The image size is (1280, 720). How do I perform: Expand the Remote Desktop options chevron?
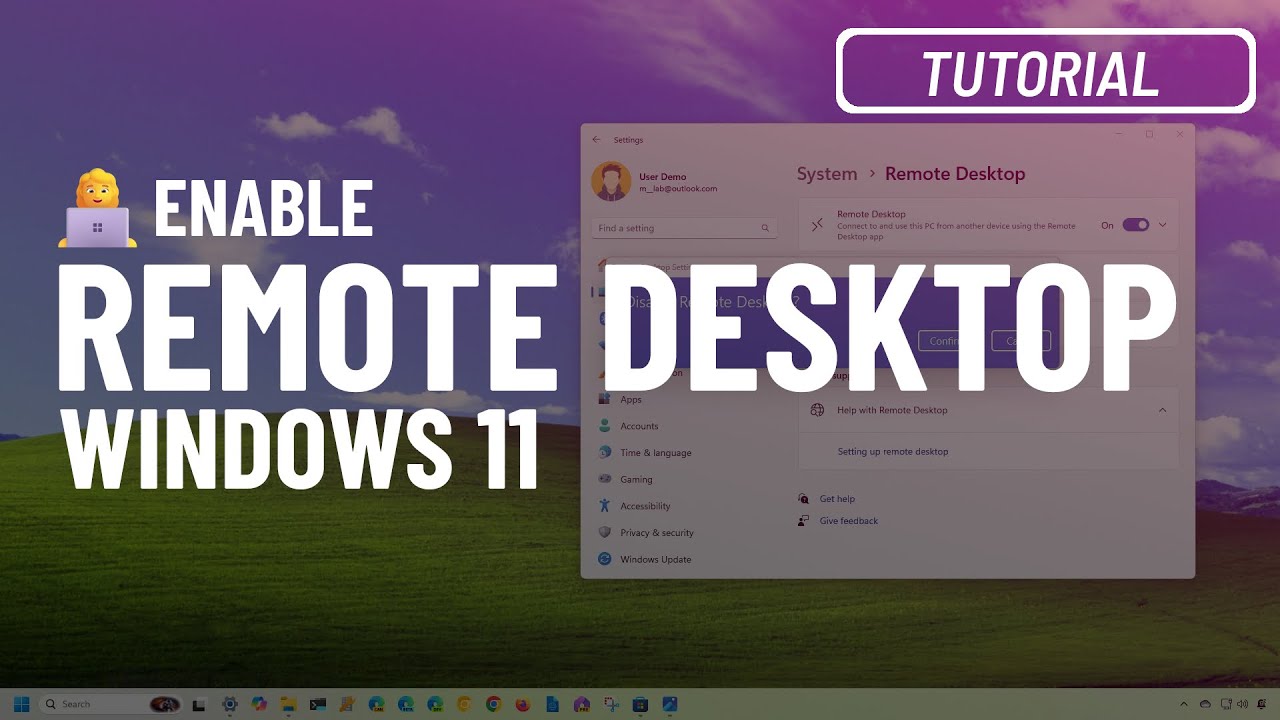1163,225
